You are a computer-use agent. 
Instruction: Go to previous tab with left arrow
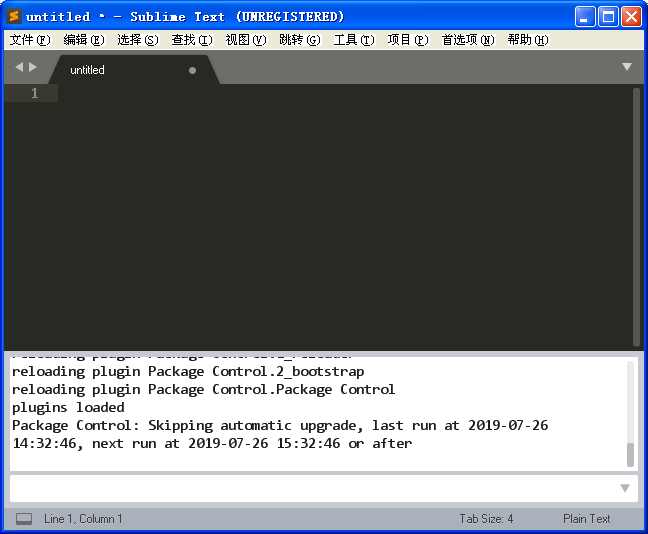[x=19, y=67]
